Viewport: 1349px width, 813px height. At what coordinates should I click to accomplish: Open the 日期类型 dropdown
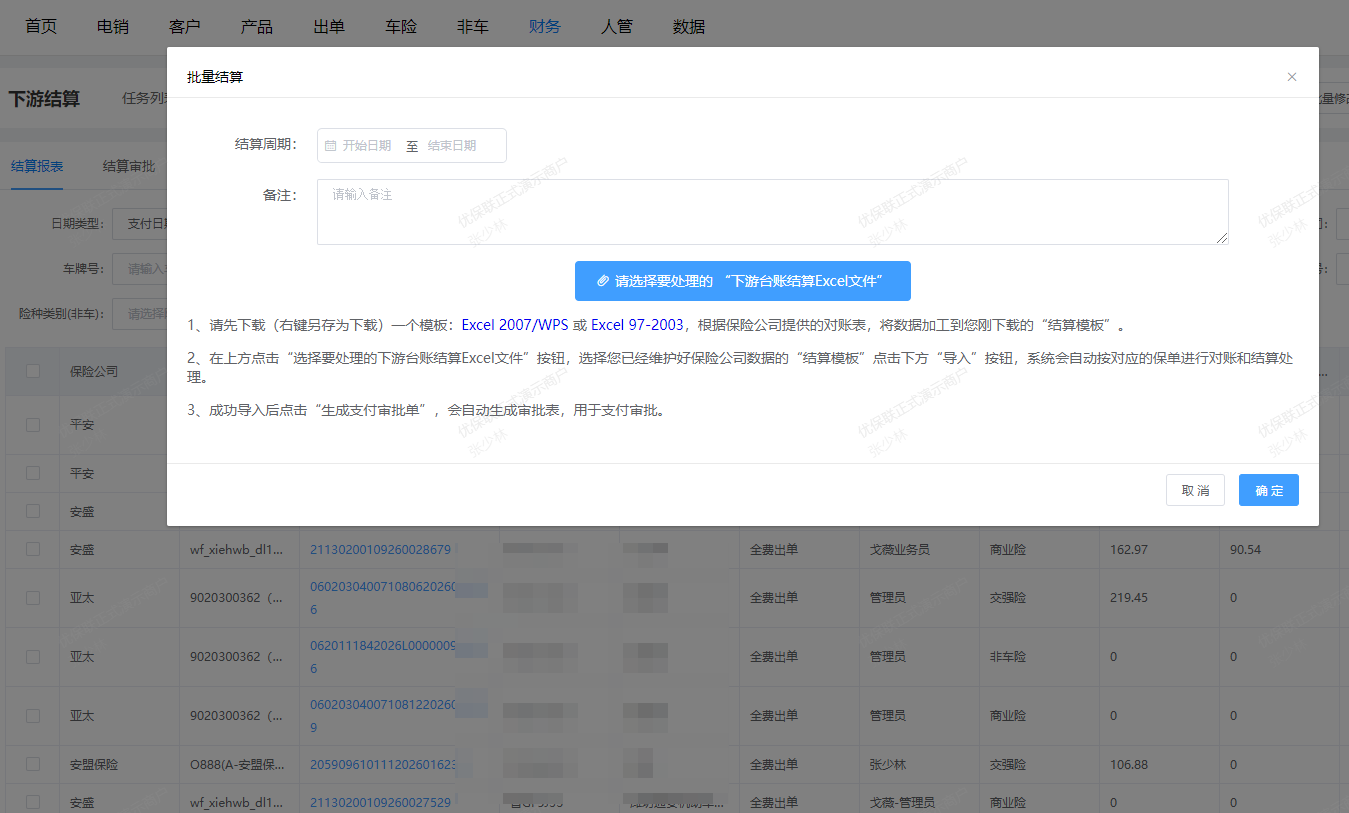coord(140,223)
